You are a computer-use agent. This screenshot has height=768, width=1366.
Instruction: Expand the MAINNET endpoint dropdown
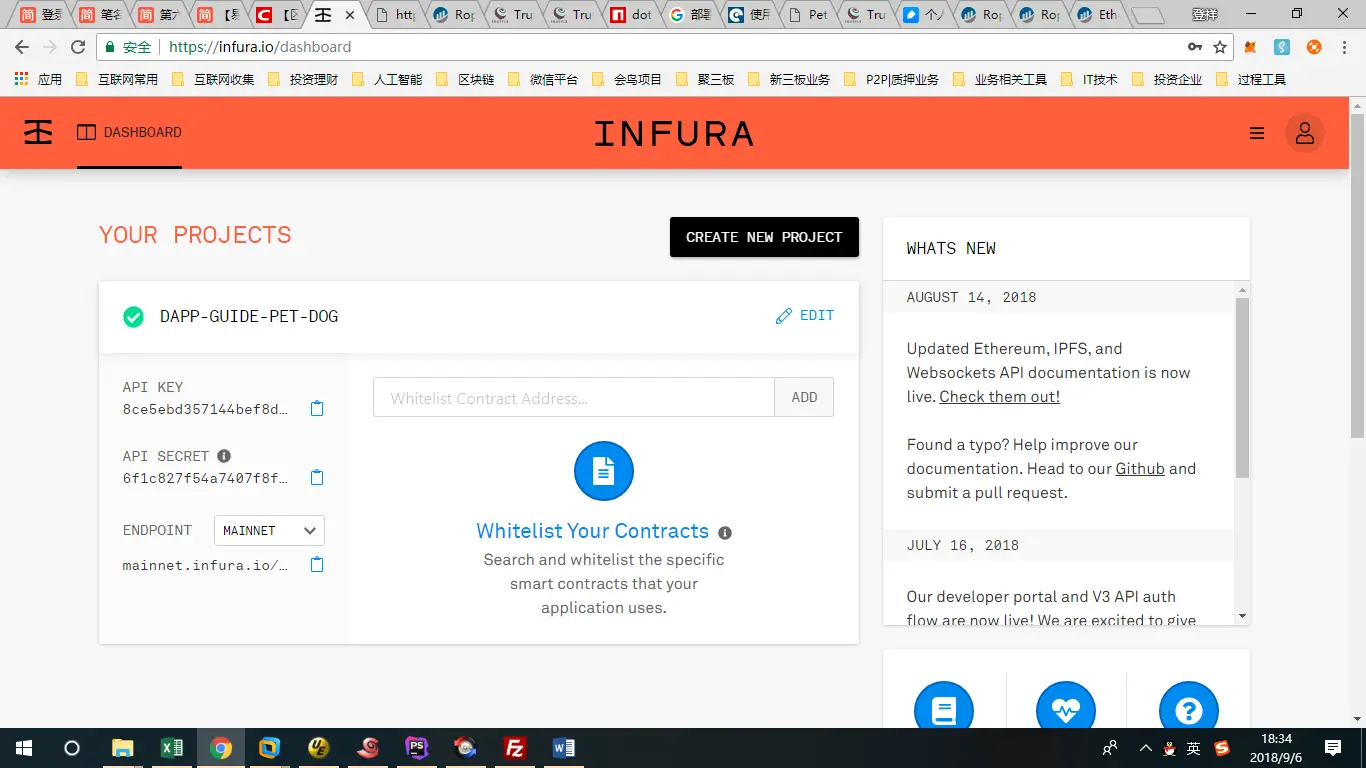click(x=269, y=531)
